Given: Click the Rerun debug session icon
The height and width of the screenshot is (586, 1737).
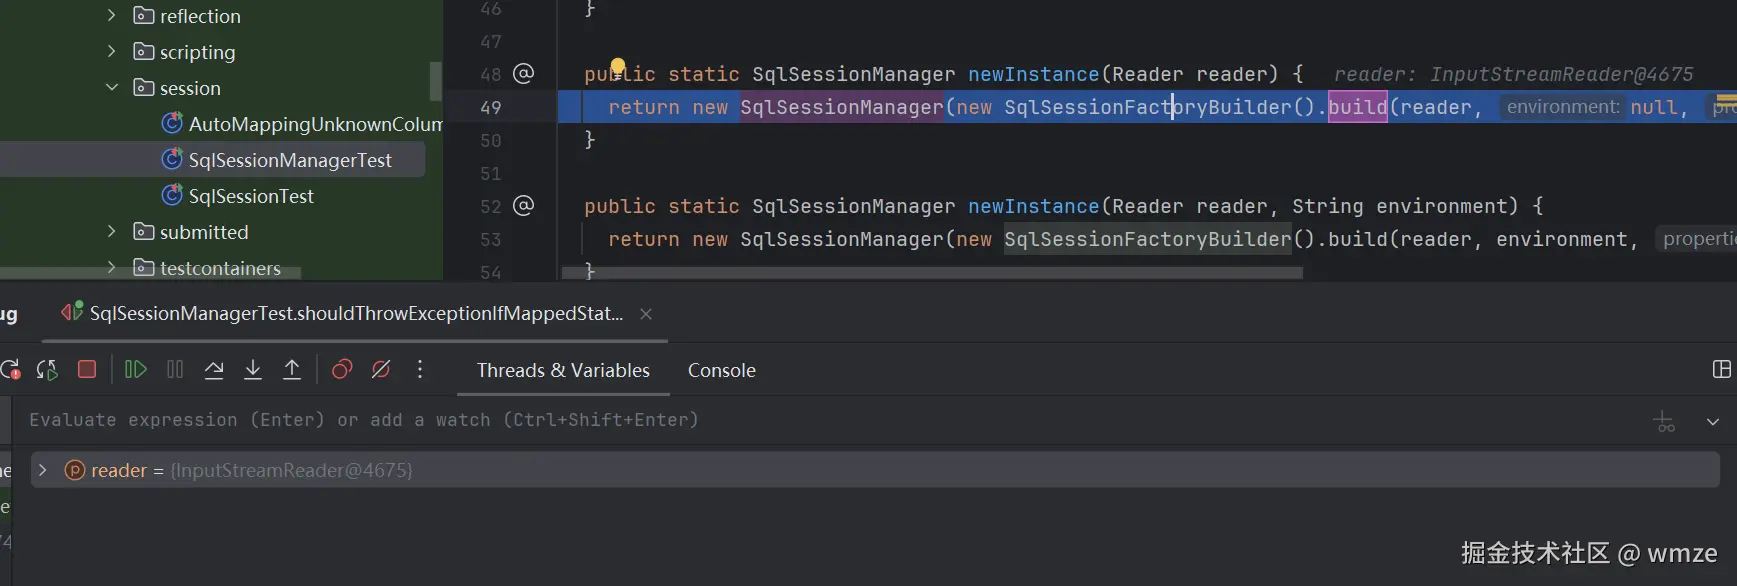Looking at the screenshot, I should (x=11, y=370).
